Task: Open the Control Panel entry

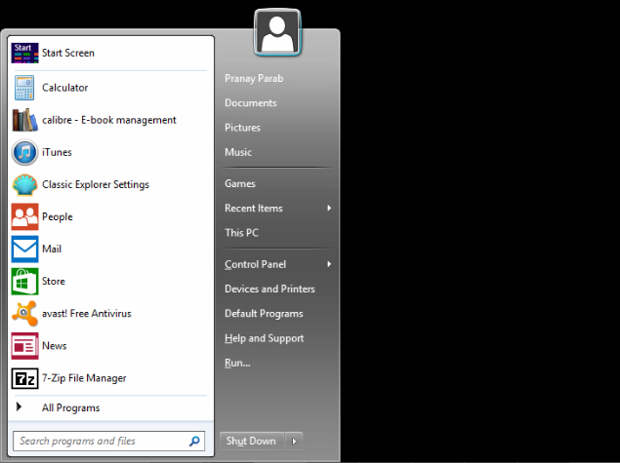Action: [255, 264]
